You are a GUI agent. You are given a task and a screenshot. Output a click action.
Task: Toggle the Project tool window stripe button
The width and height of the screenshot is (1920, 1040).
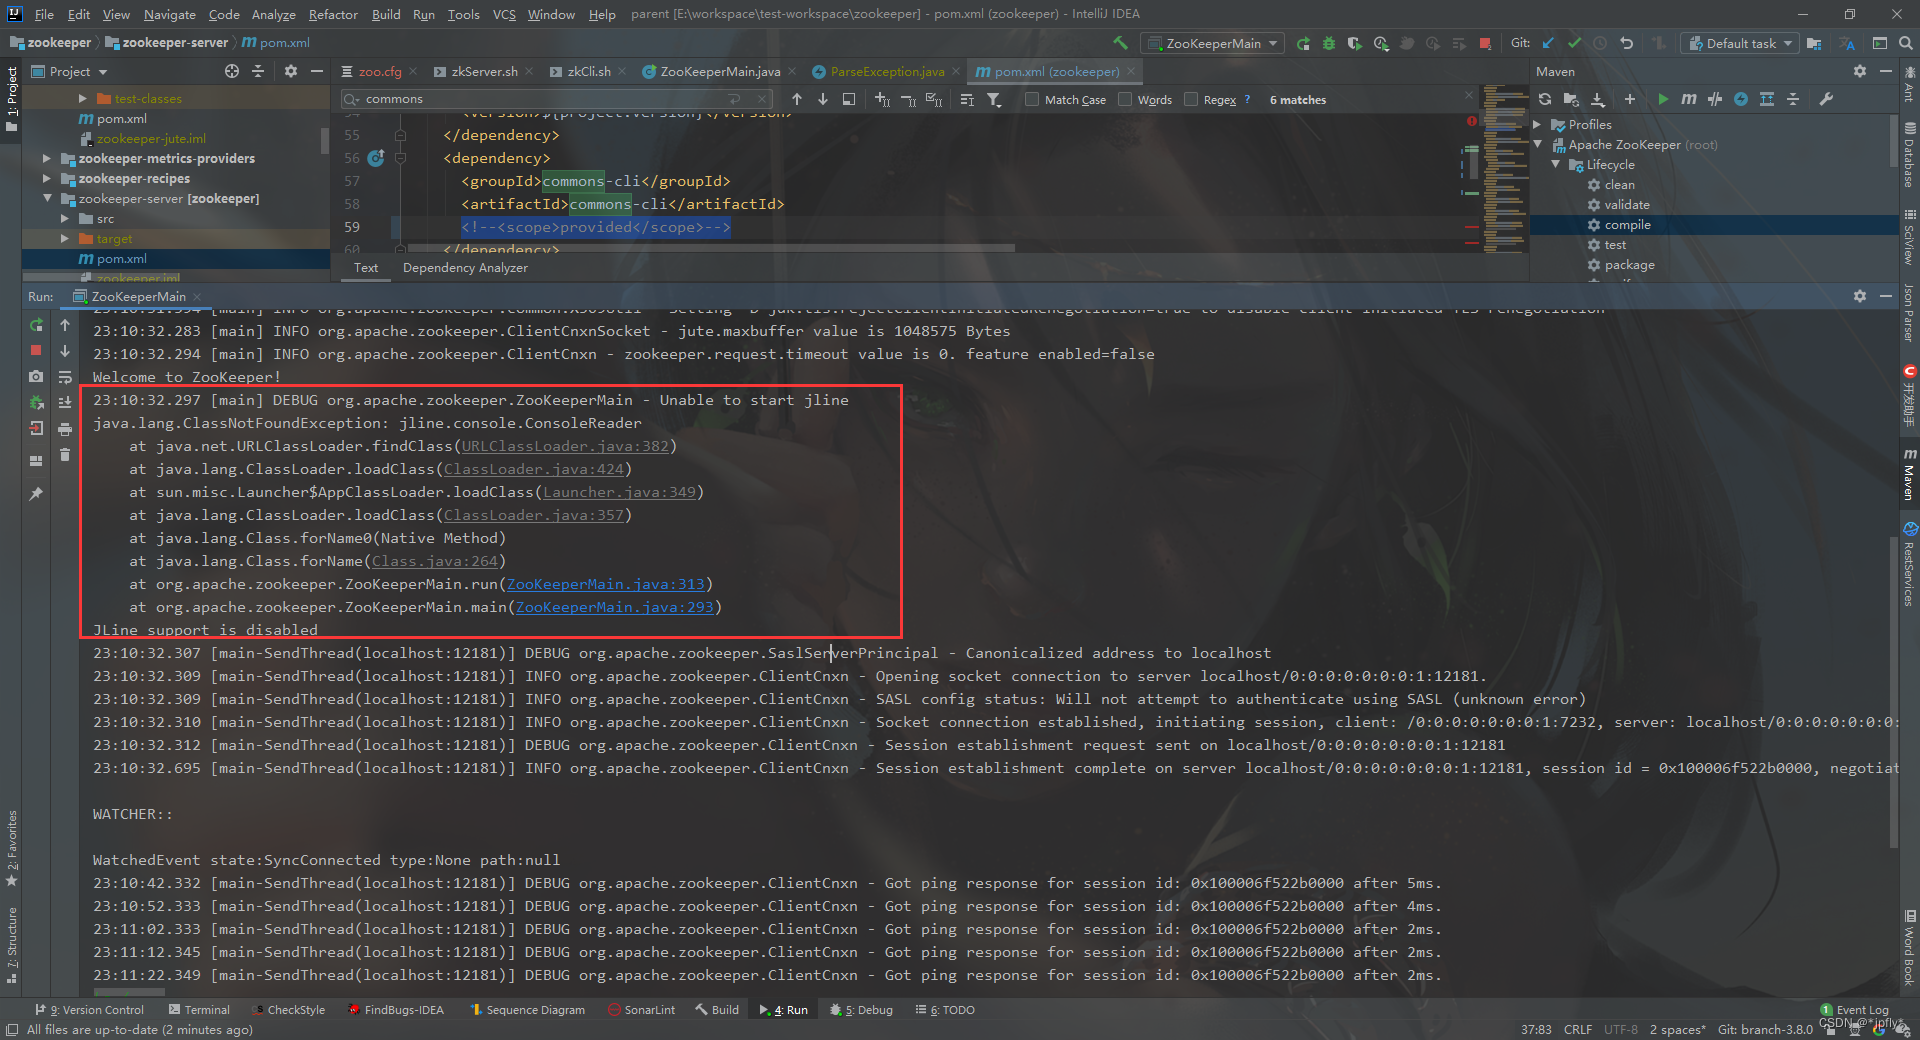(x=12, y=100)
